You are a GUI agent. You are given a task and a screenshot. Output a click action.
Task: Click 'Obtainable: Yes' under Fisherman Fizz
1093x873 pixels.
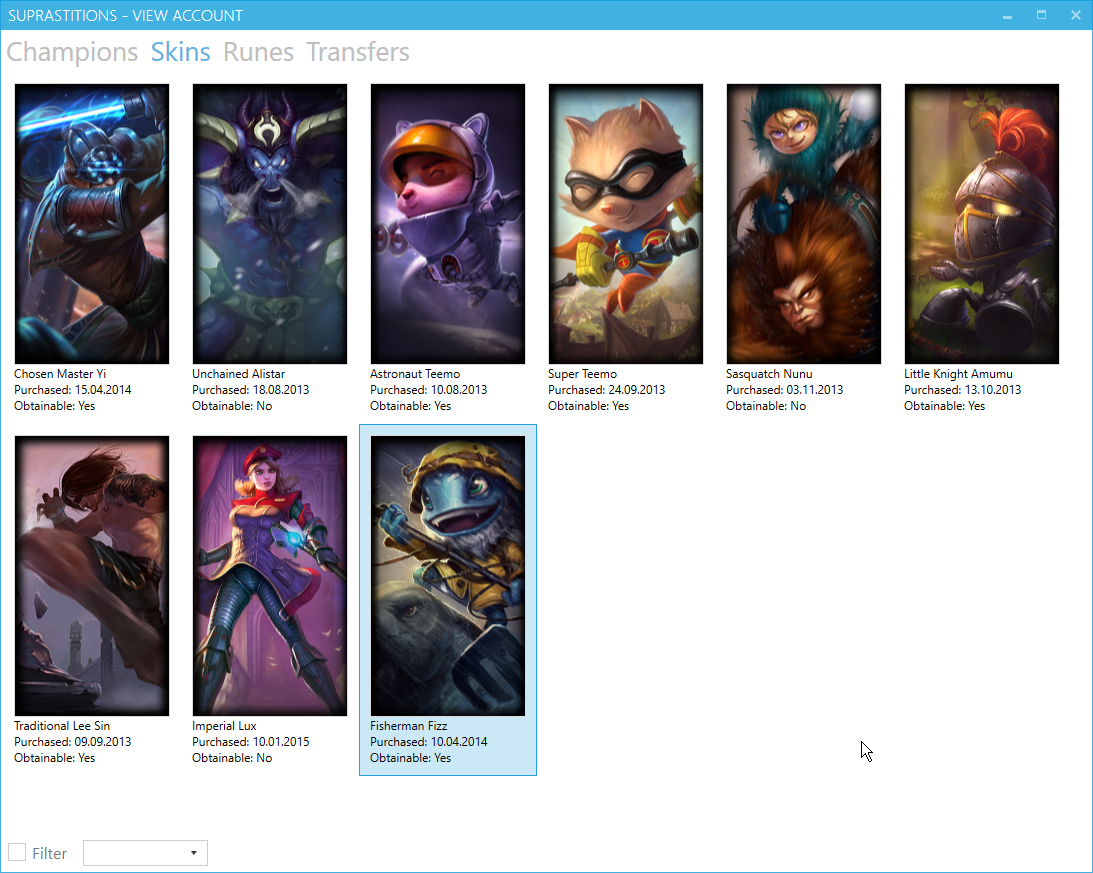pyautogui.click(x=411, y=758)
